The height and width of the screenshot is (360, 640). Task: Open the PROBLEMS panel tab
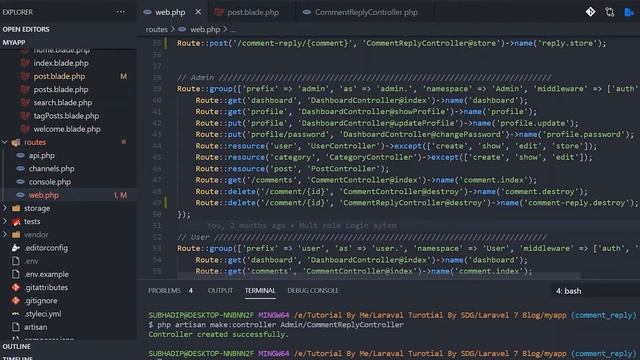(164, 291)
